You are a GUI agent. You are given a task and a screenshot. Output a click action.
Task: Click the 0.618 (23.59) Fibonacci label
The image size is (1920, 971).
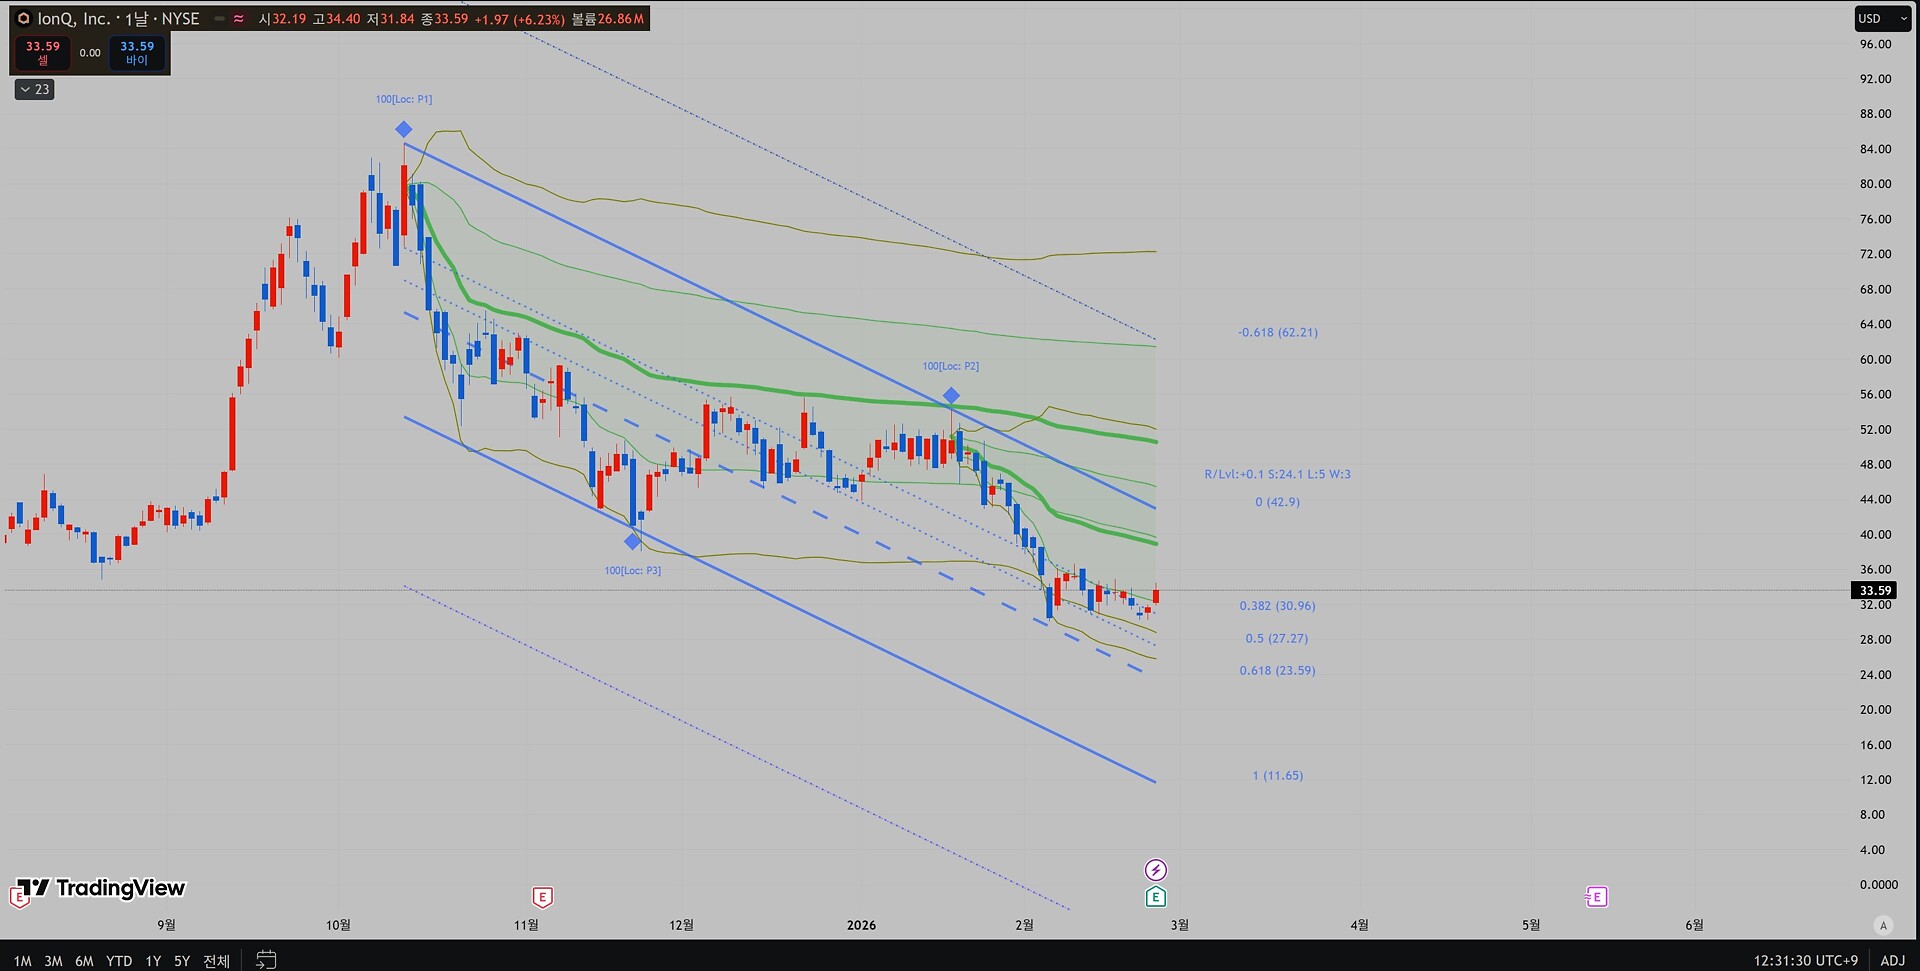[1277, 671]
